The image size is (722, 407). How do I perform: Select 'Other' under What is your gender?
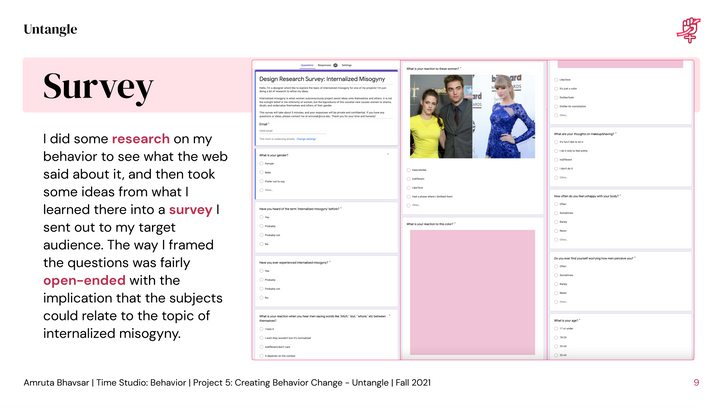[x=266, y=190]
